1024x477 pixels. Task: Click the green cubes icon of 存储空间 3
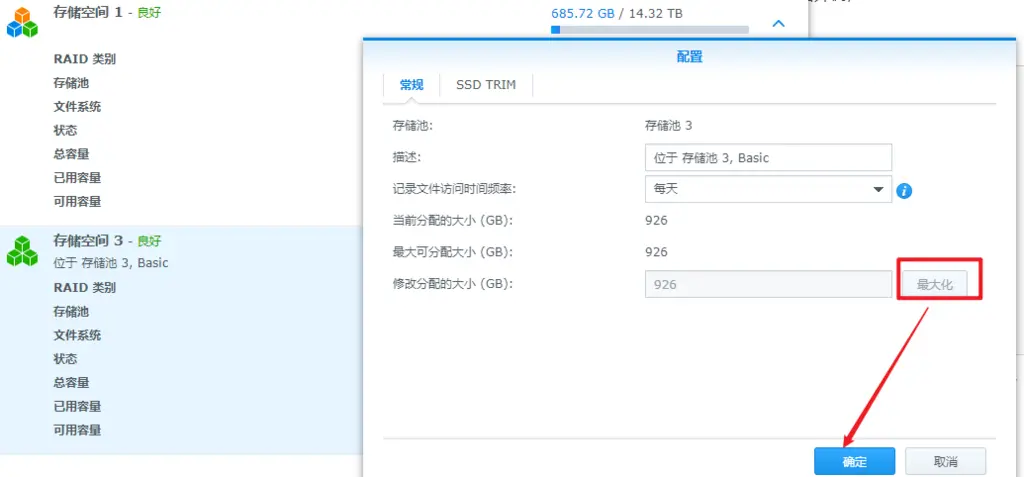coord(22,250)
